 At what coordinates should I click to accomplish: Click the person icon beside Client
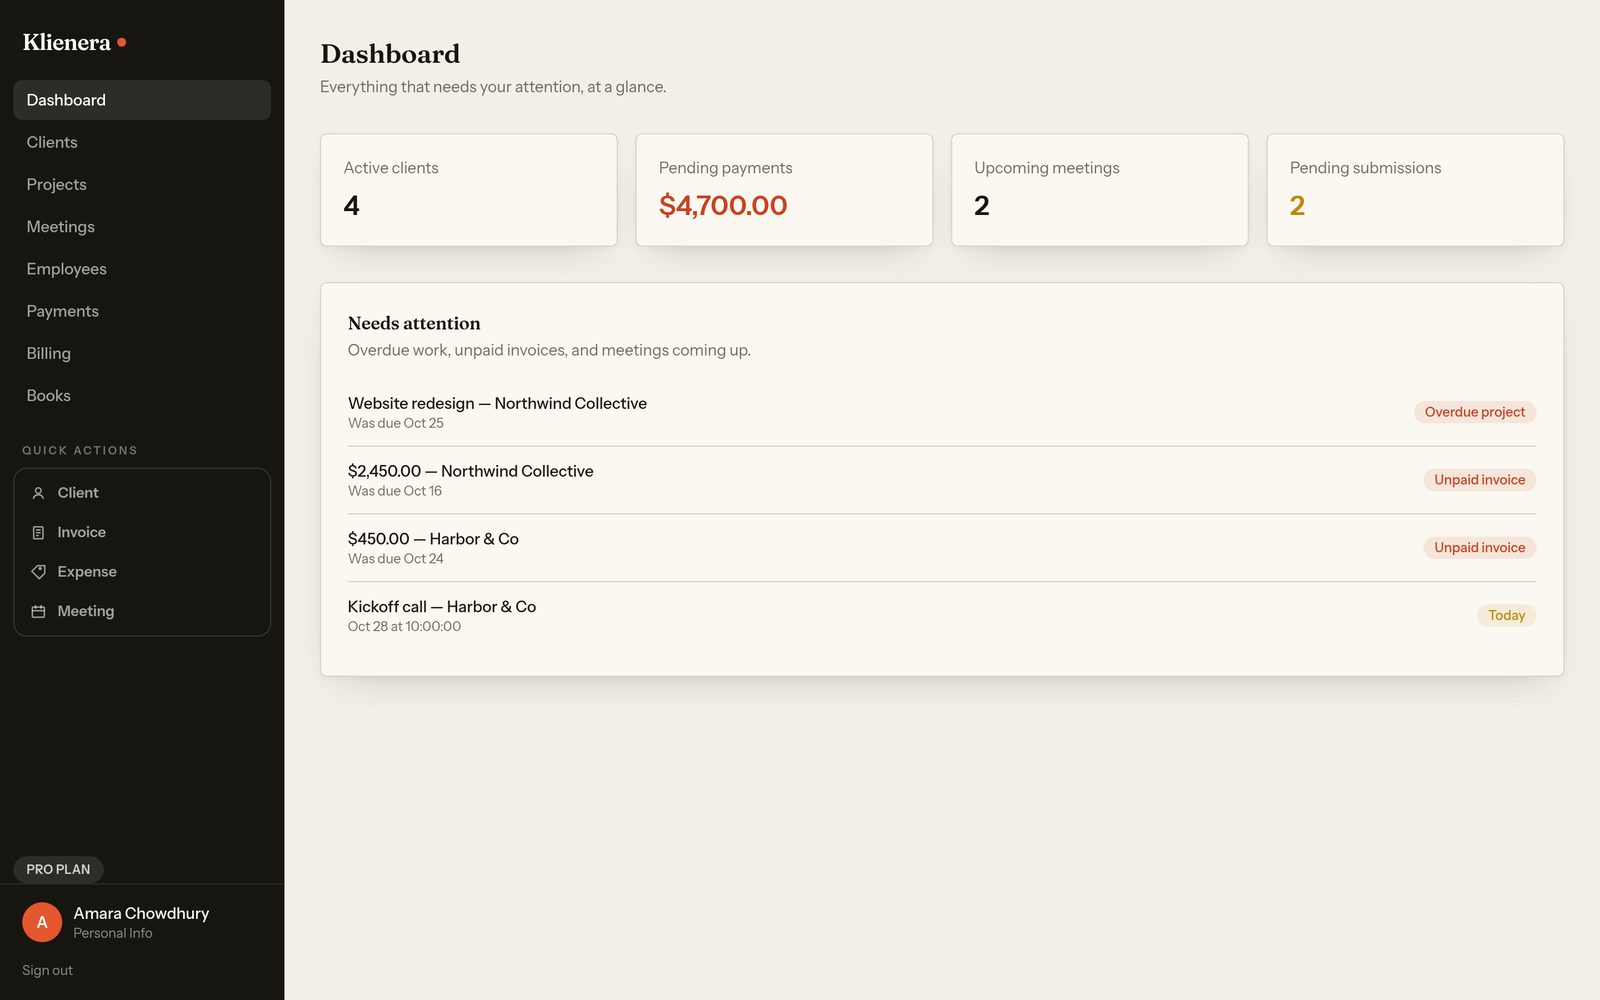tap(38, 493)
